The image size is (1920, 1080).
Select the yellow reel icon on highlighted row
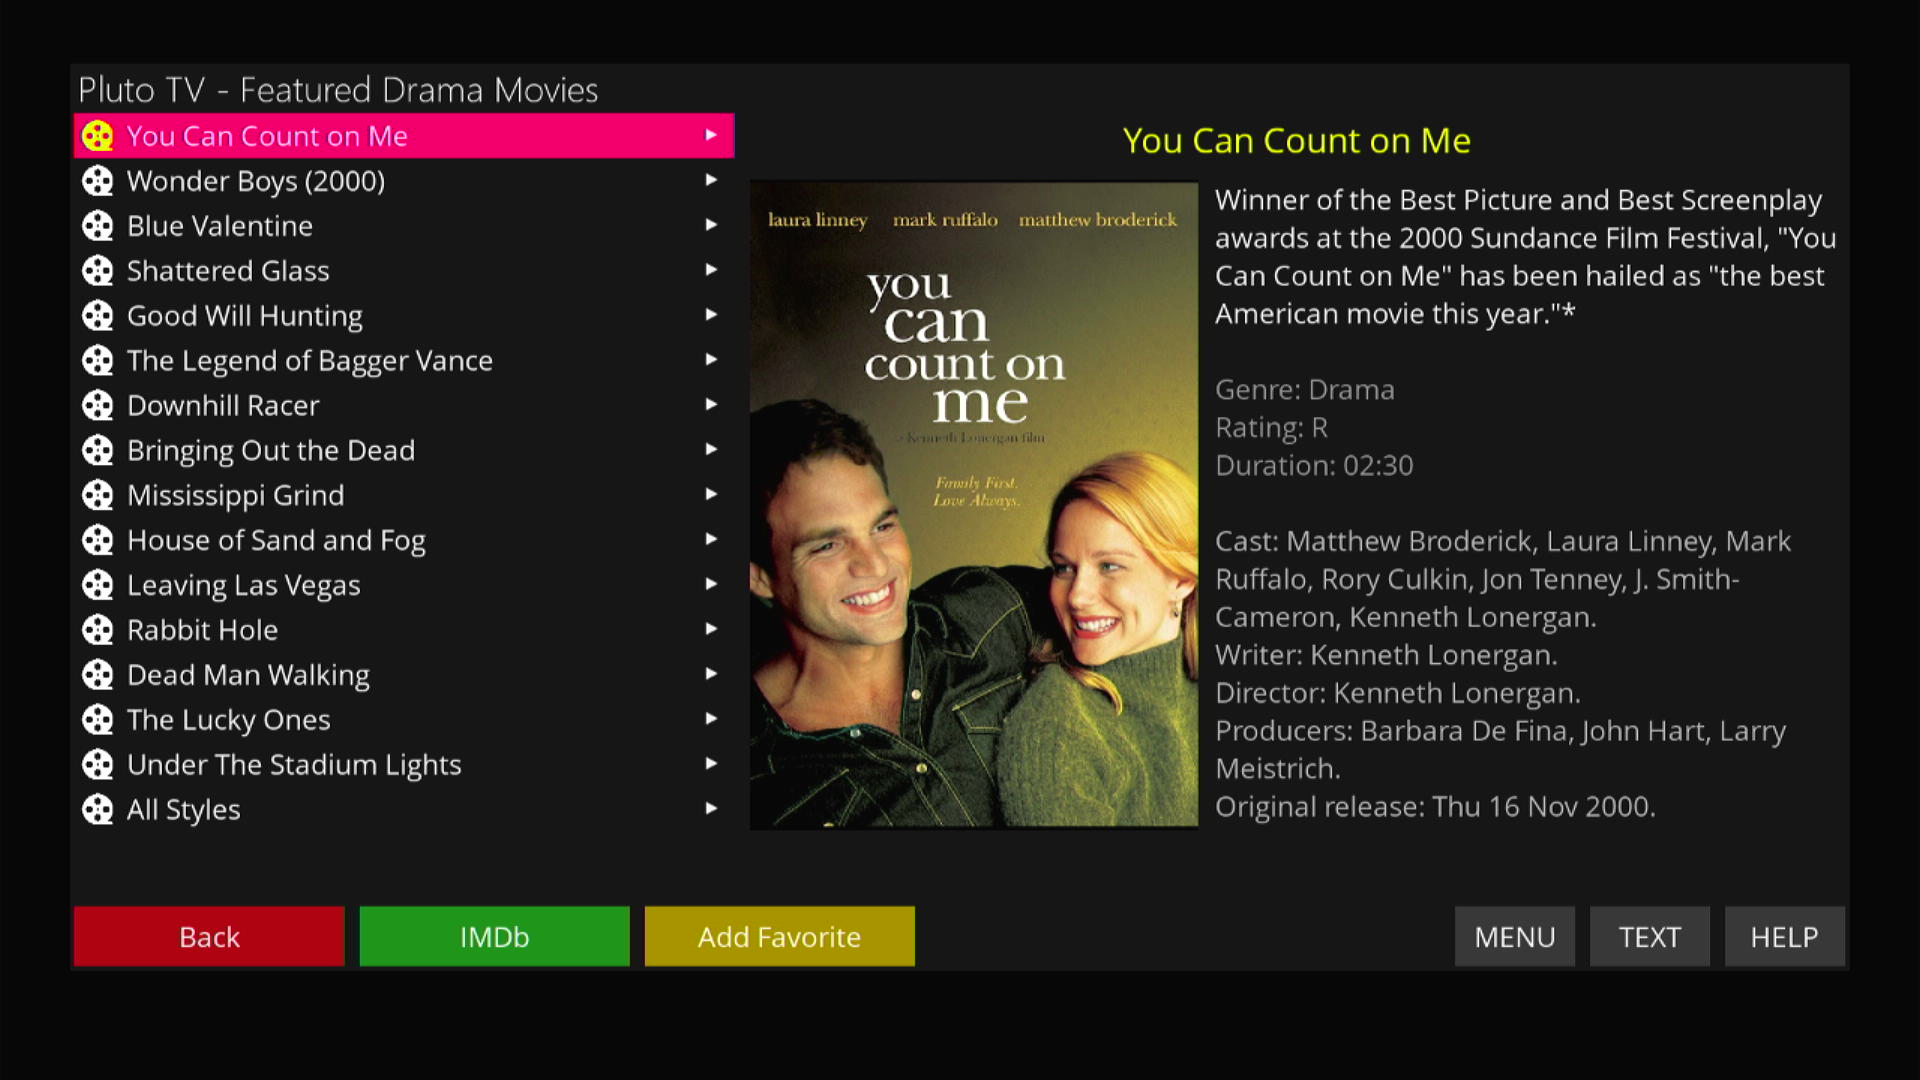(97, 136)
